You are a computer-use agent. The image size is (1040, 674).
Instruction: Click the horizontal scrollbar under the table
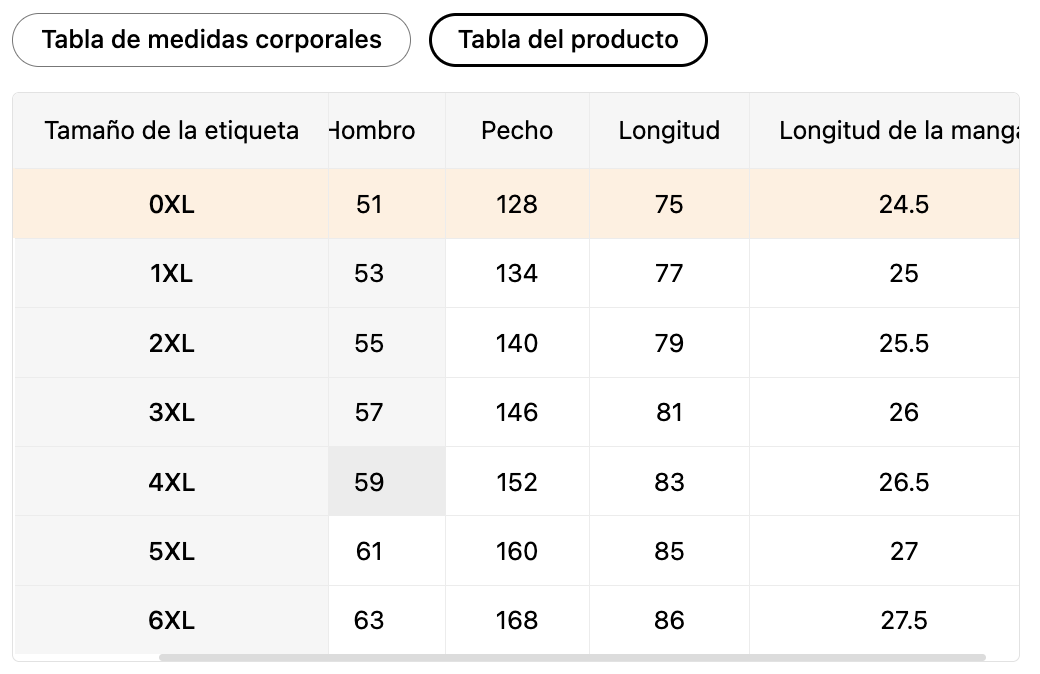point(572,657)
